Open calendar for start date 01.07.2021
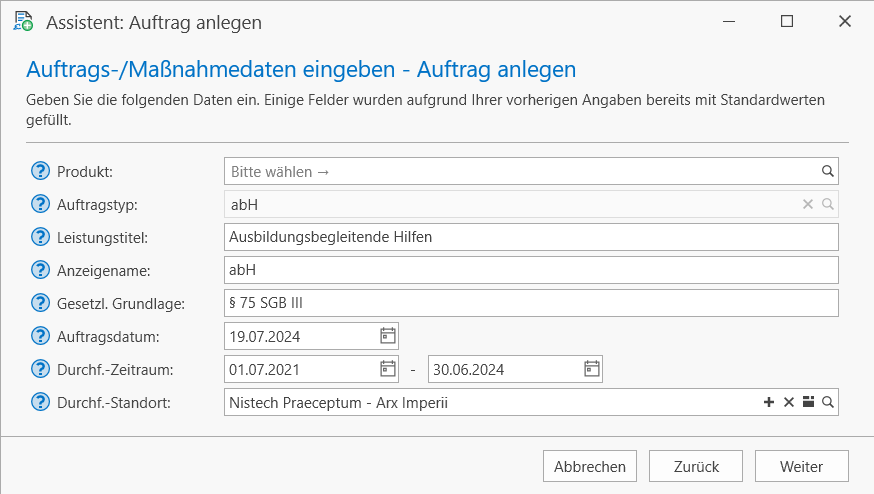The height and width of the screenshot is (494, 874). (x=387, y=369)
